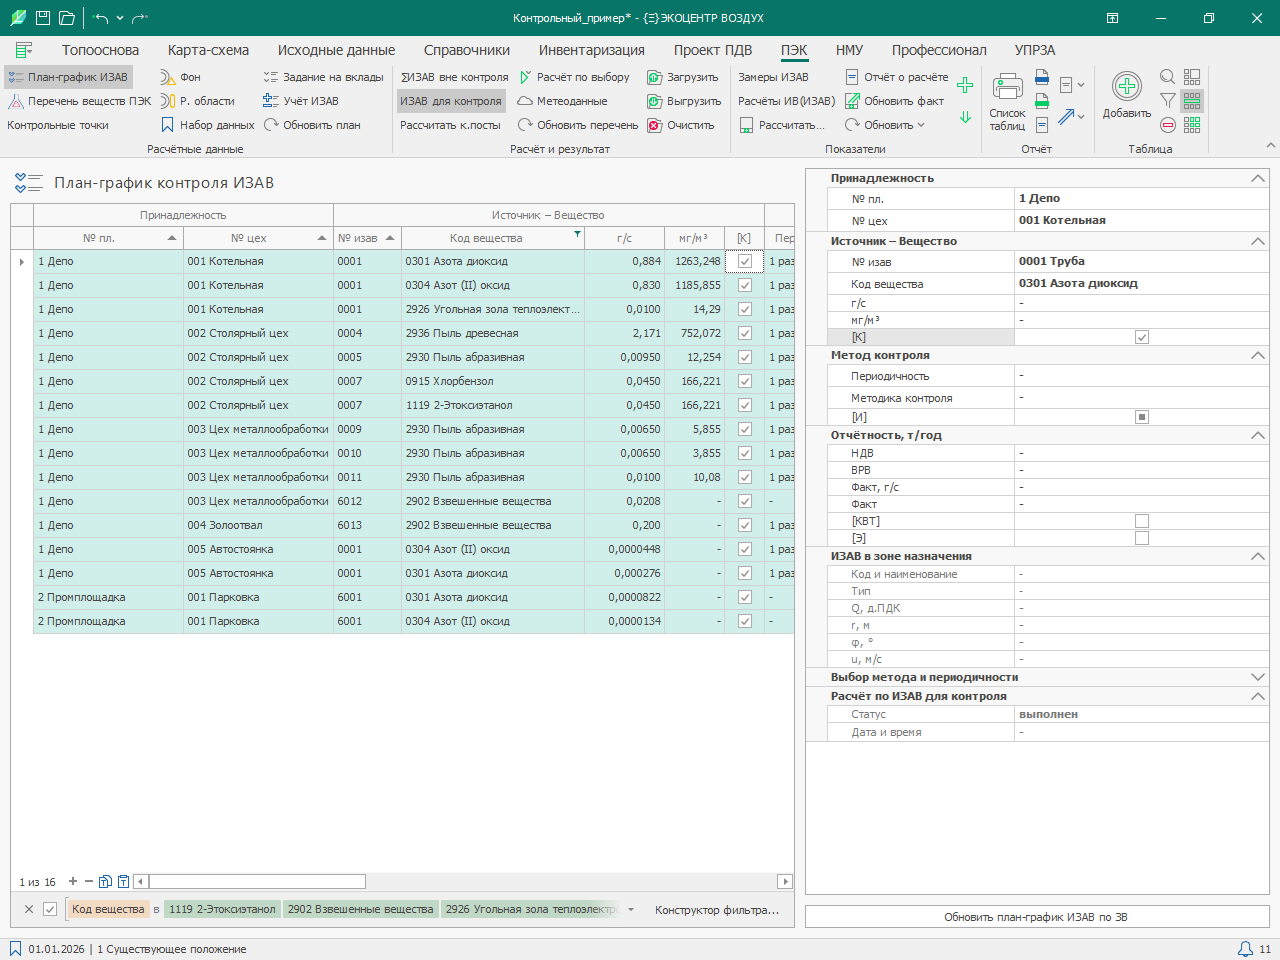This screenshot has height=960, width=1280.
Task: Disable the filter checkbox near Код вещества
Action: coord(50,909)
